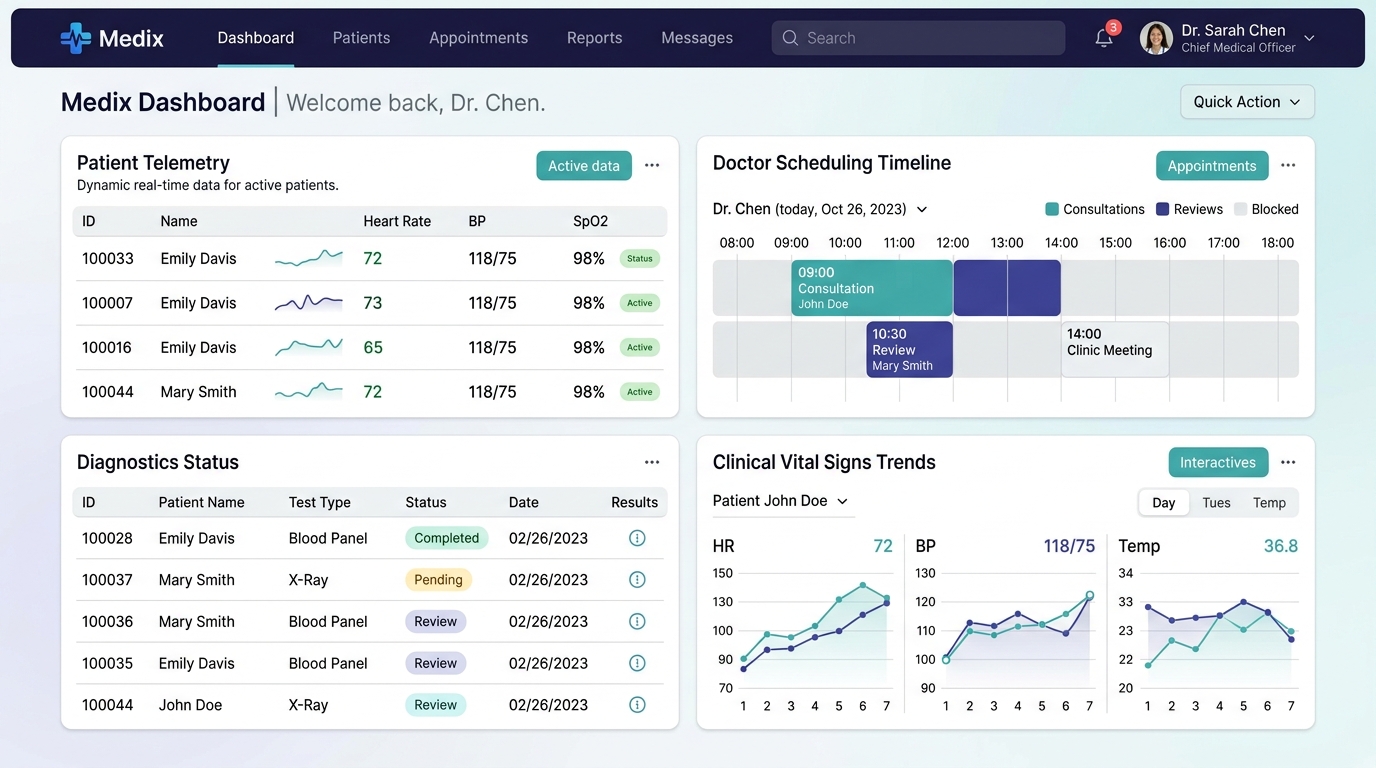Click the Test Type column header
This screenshot has height=768, width=1376.
(320, 502)
